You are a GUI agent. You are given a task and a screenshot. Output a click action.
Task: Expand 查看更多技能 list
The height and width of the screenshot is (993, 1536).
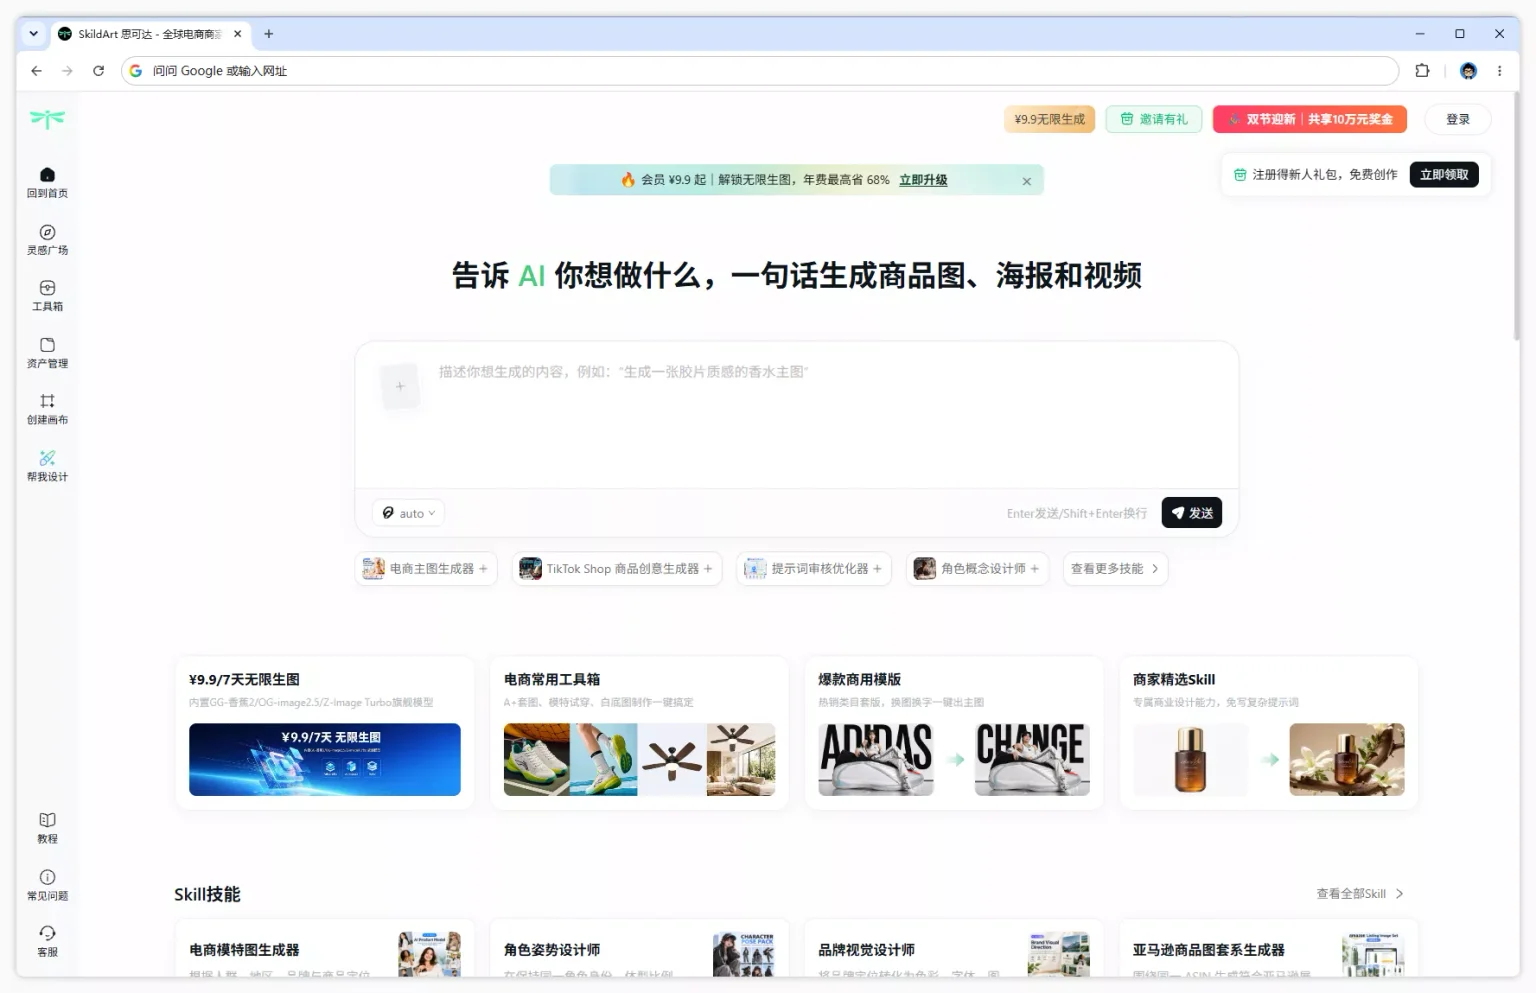coord(1115,569)
